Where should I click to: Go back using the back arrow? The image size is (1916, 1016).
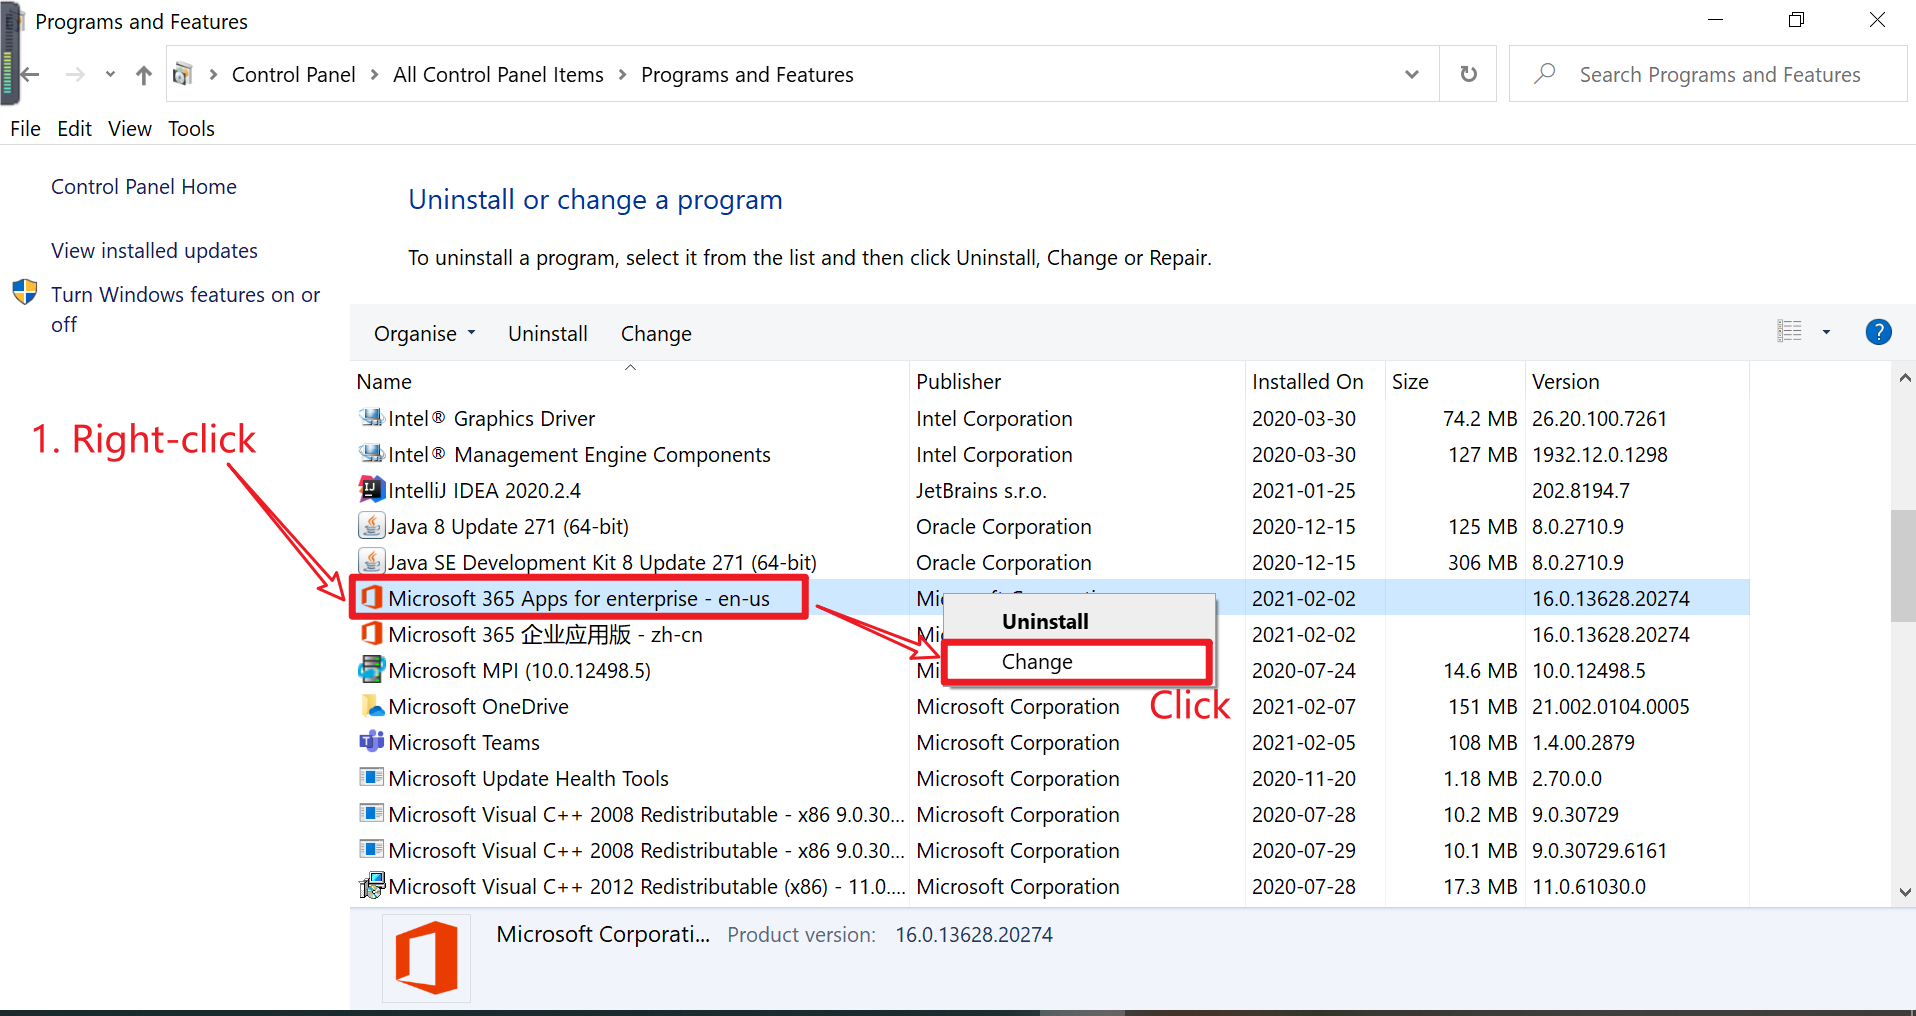(x=30, y=74)
